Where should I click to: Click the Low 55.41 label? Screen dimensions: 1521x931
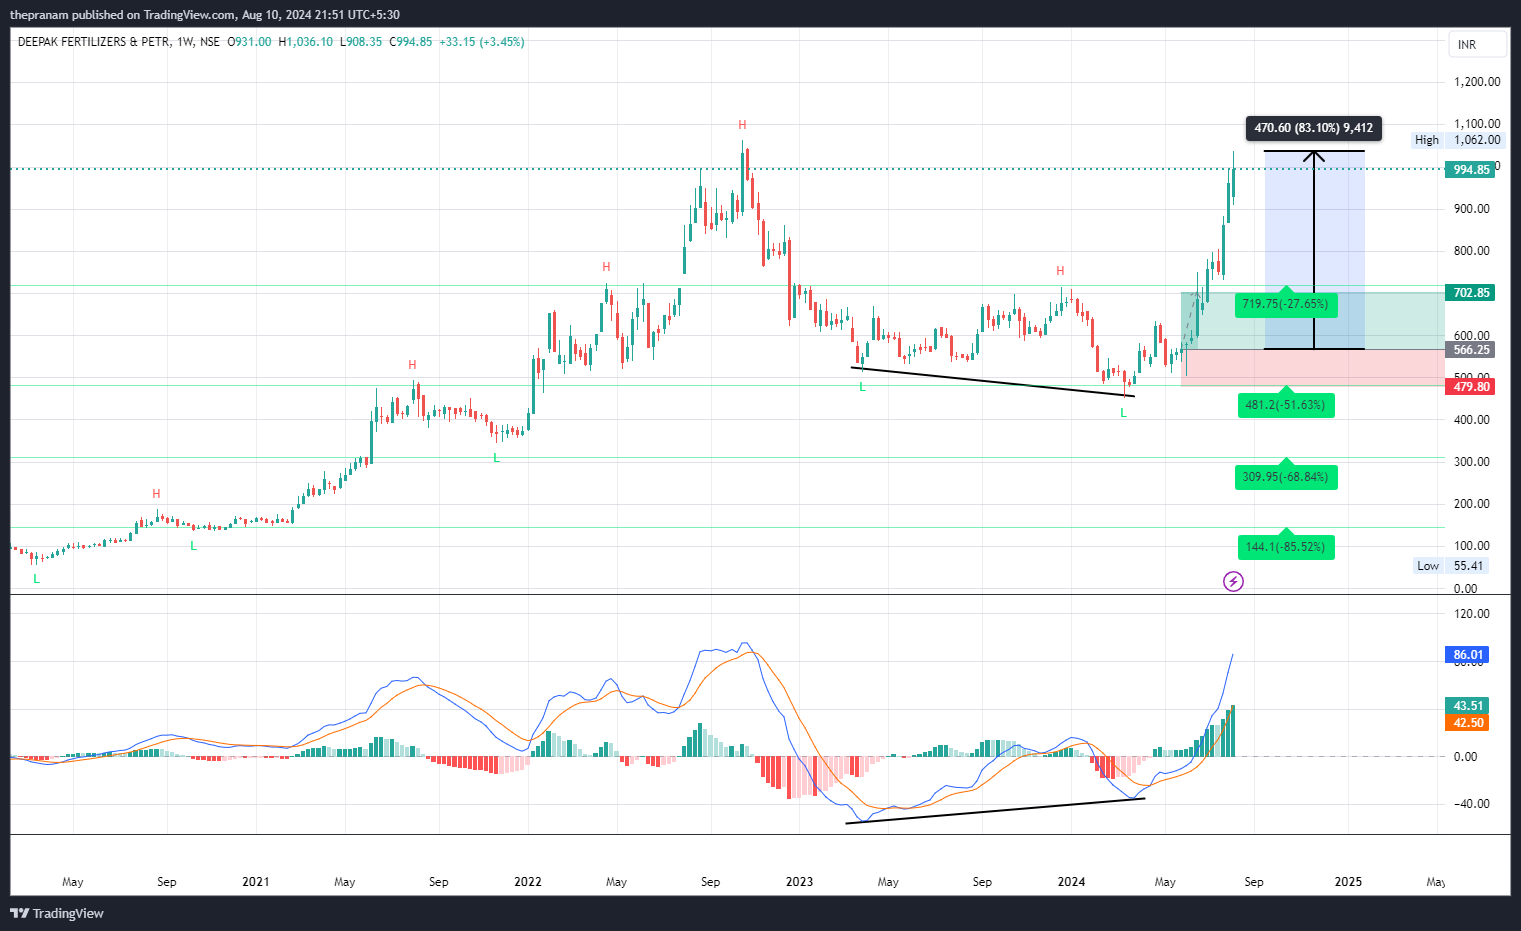(1451, 566)
